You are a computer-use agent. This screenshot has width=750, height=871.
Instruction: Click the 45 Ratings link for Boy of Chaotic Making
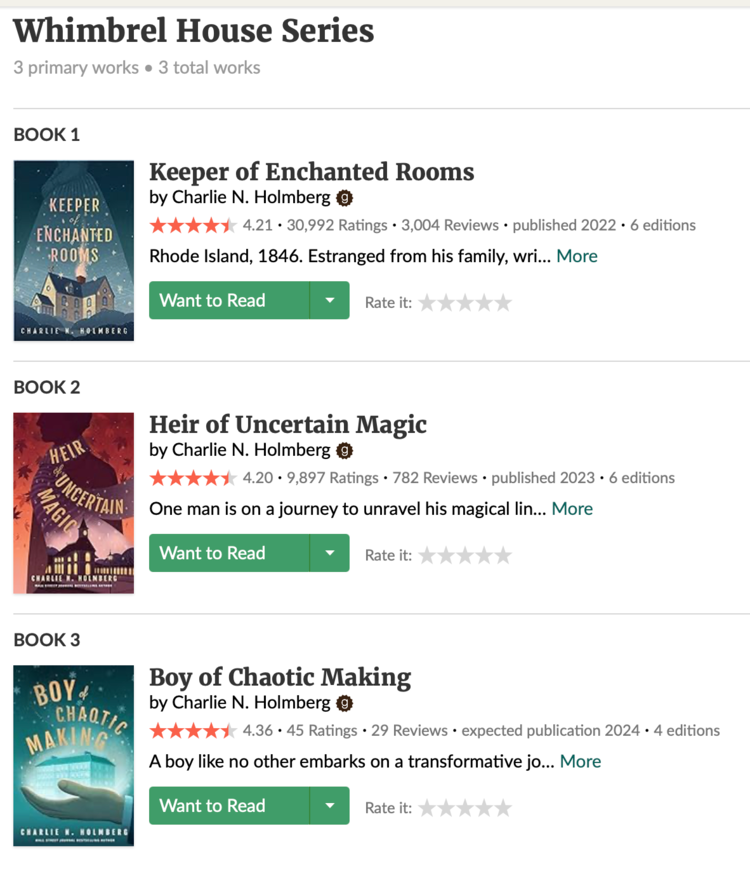tap(321, 731)
